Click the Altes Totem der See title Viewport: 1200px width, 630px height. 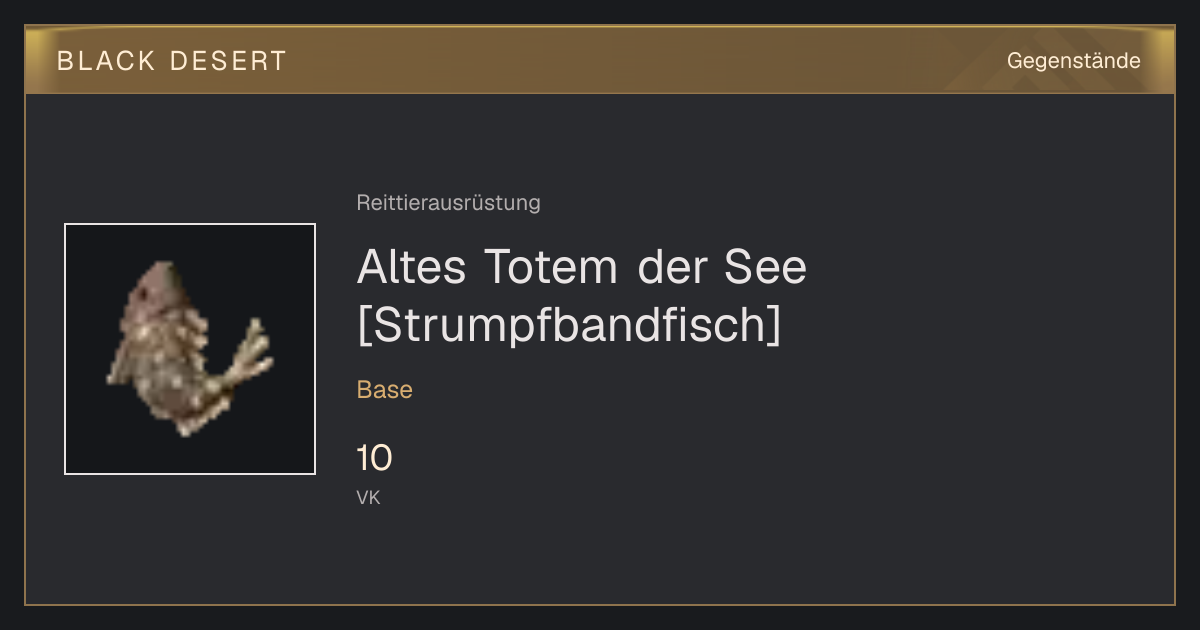[x=581, y=267]
